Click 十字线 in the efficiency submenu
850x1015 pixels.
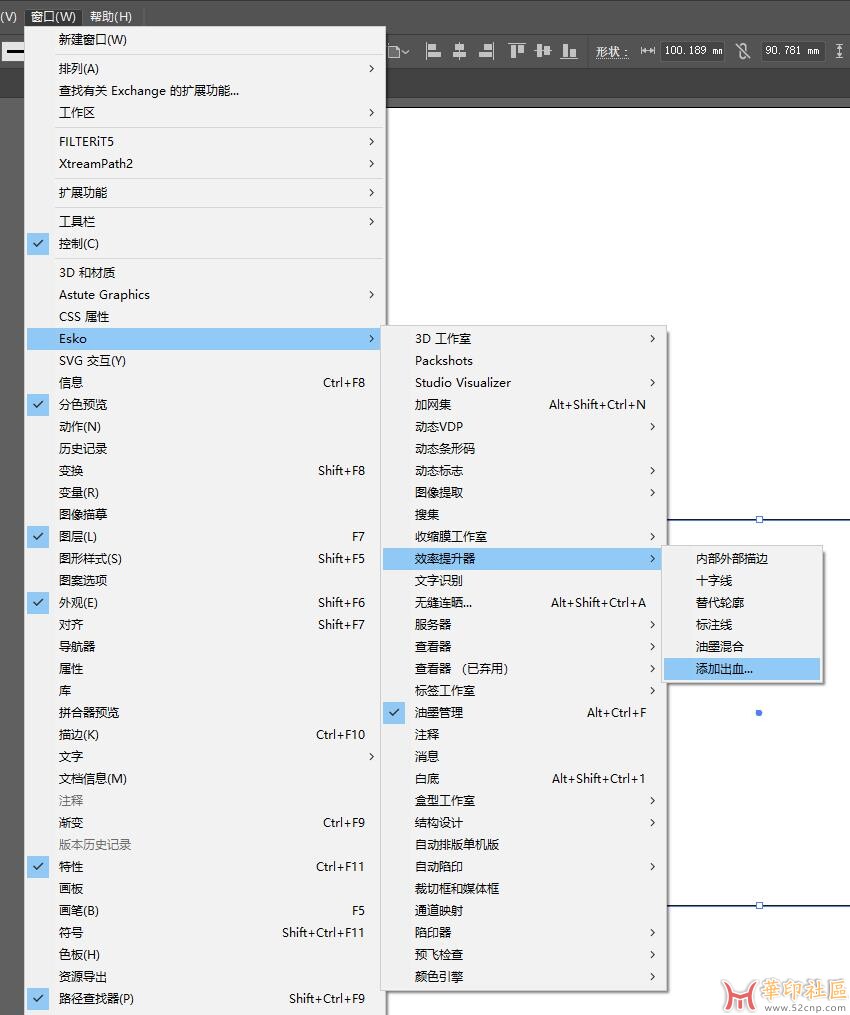(743, 581)
